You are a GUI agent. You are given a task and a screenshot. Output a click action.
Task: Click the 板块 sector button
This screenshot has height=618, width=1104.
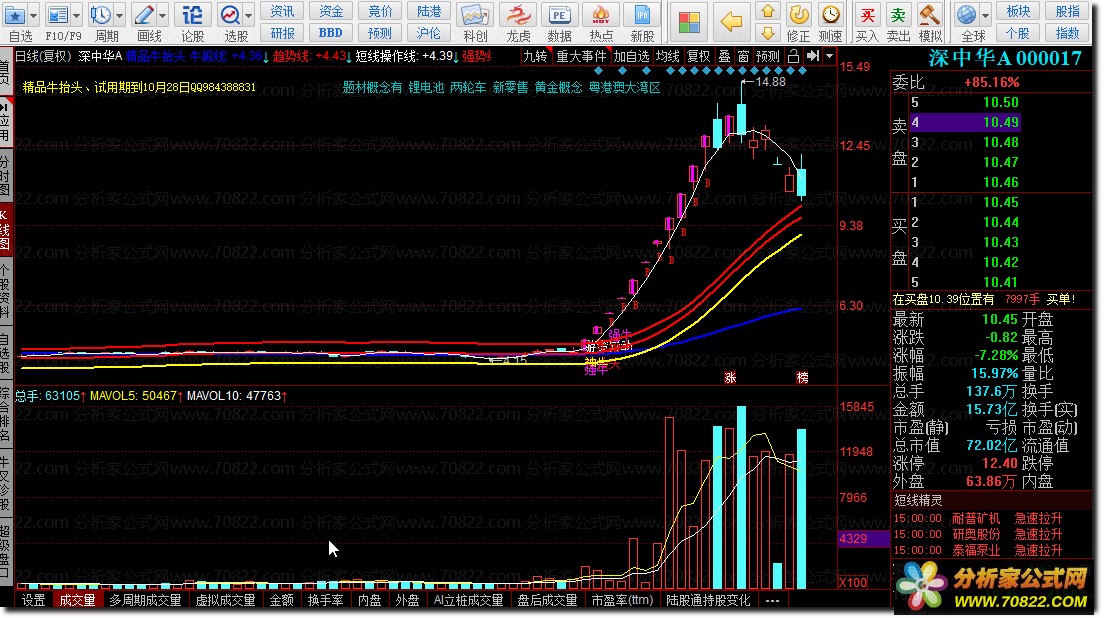click(x=1018, y=11)
